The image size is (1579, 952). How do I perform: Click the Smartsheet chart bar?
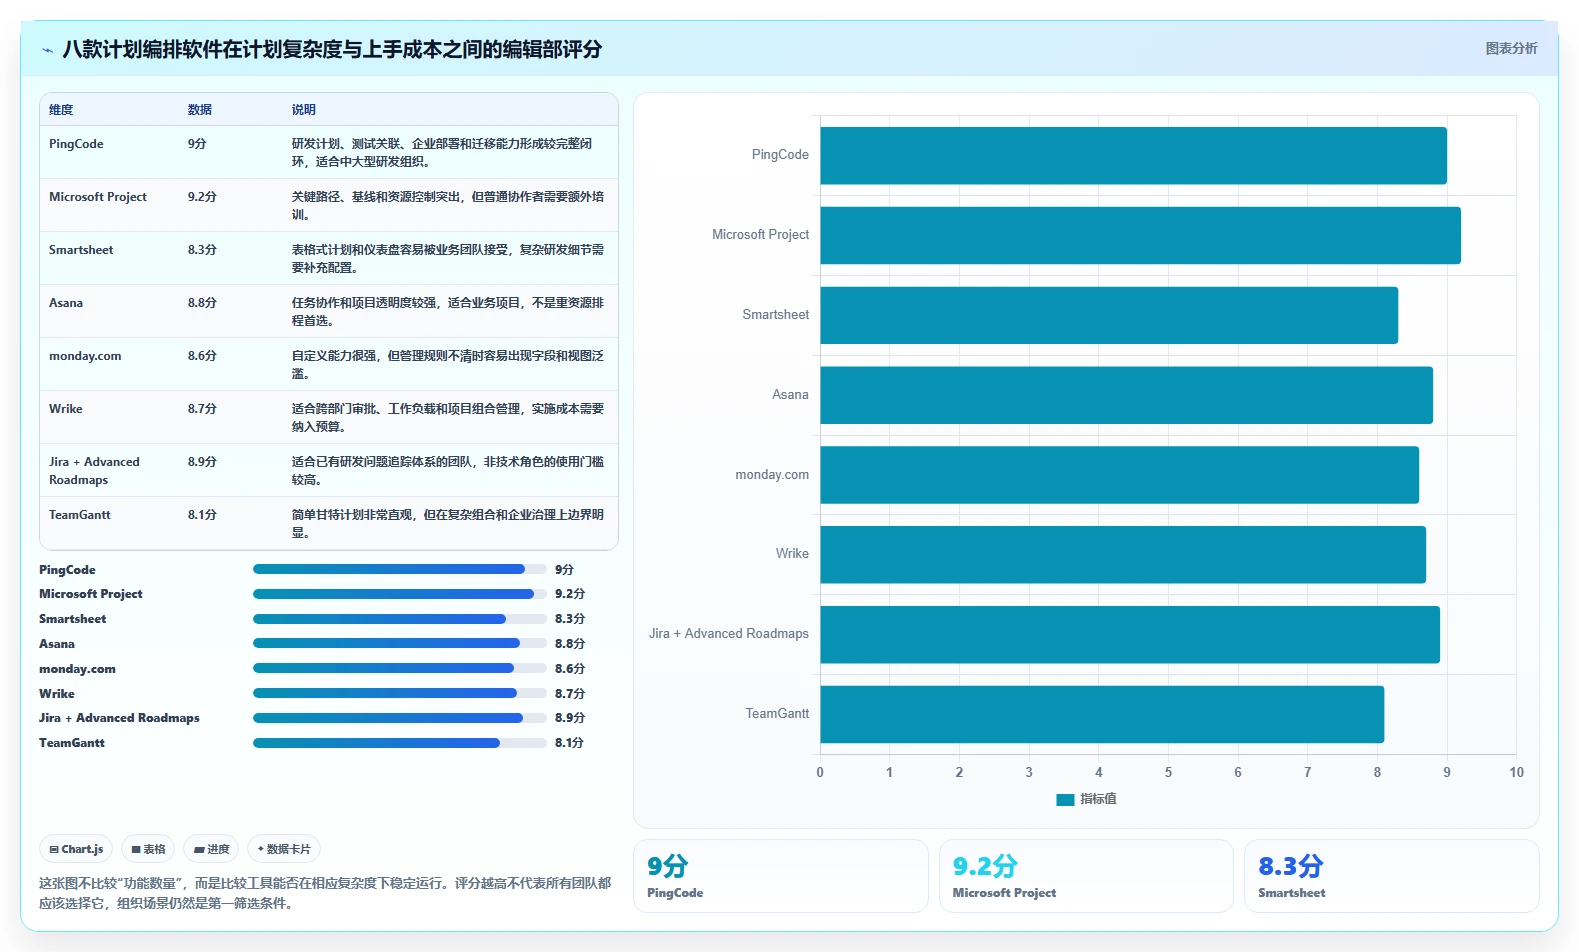(1109, 315)
